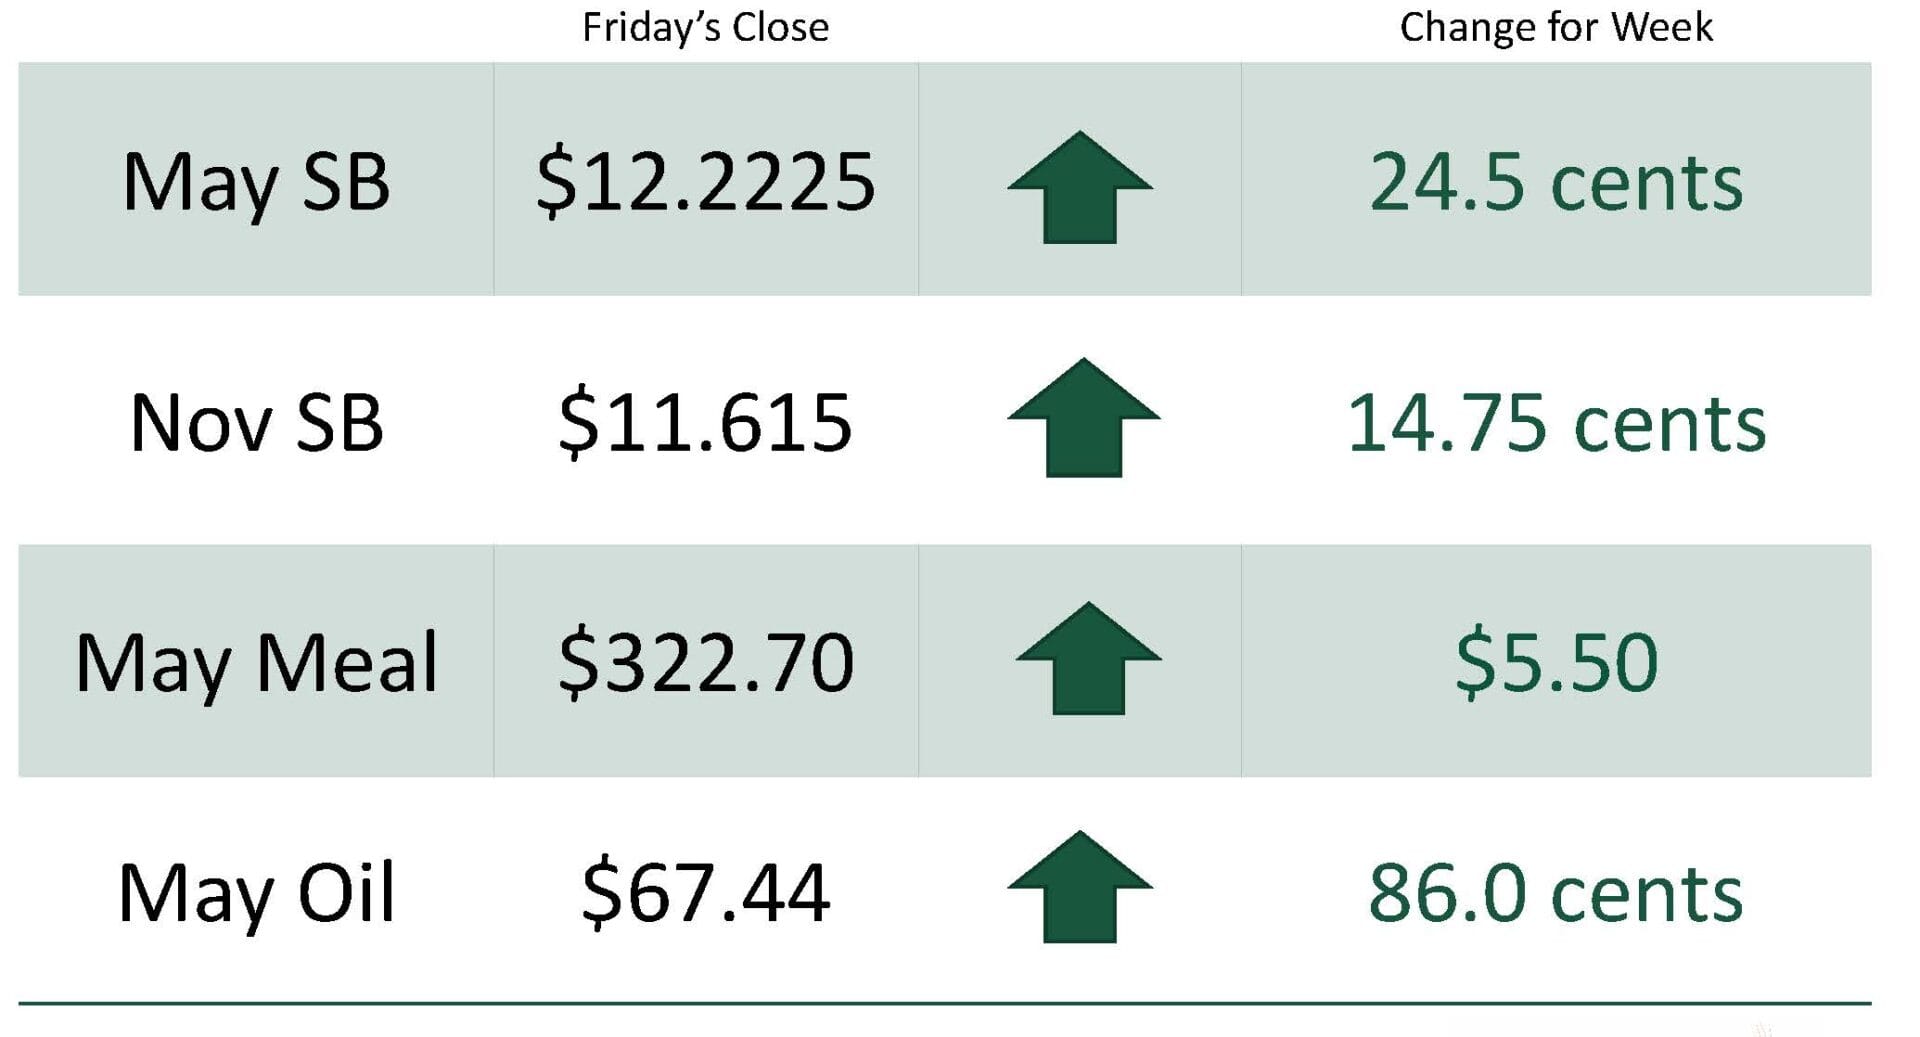
Task: Click the May SB row label
Action: (x=256, y=182)
